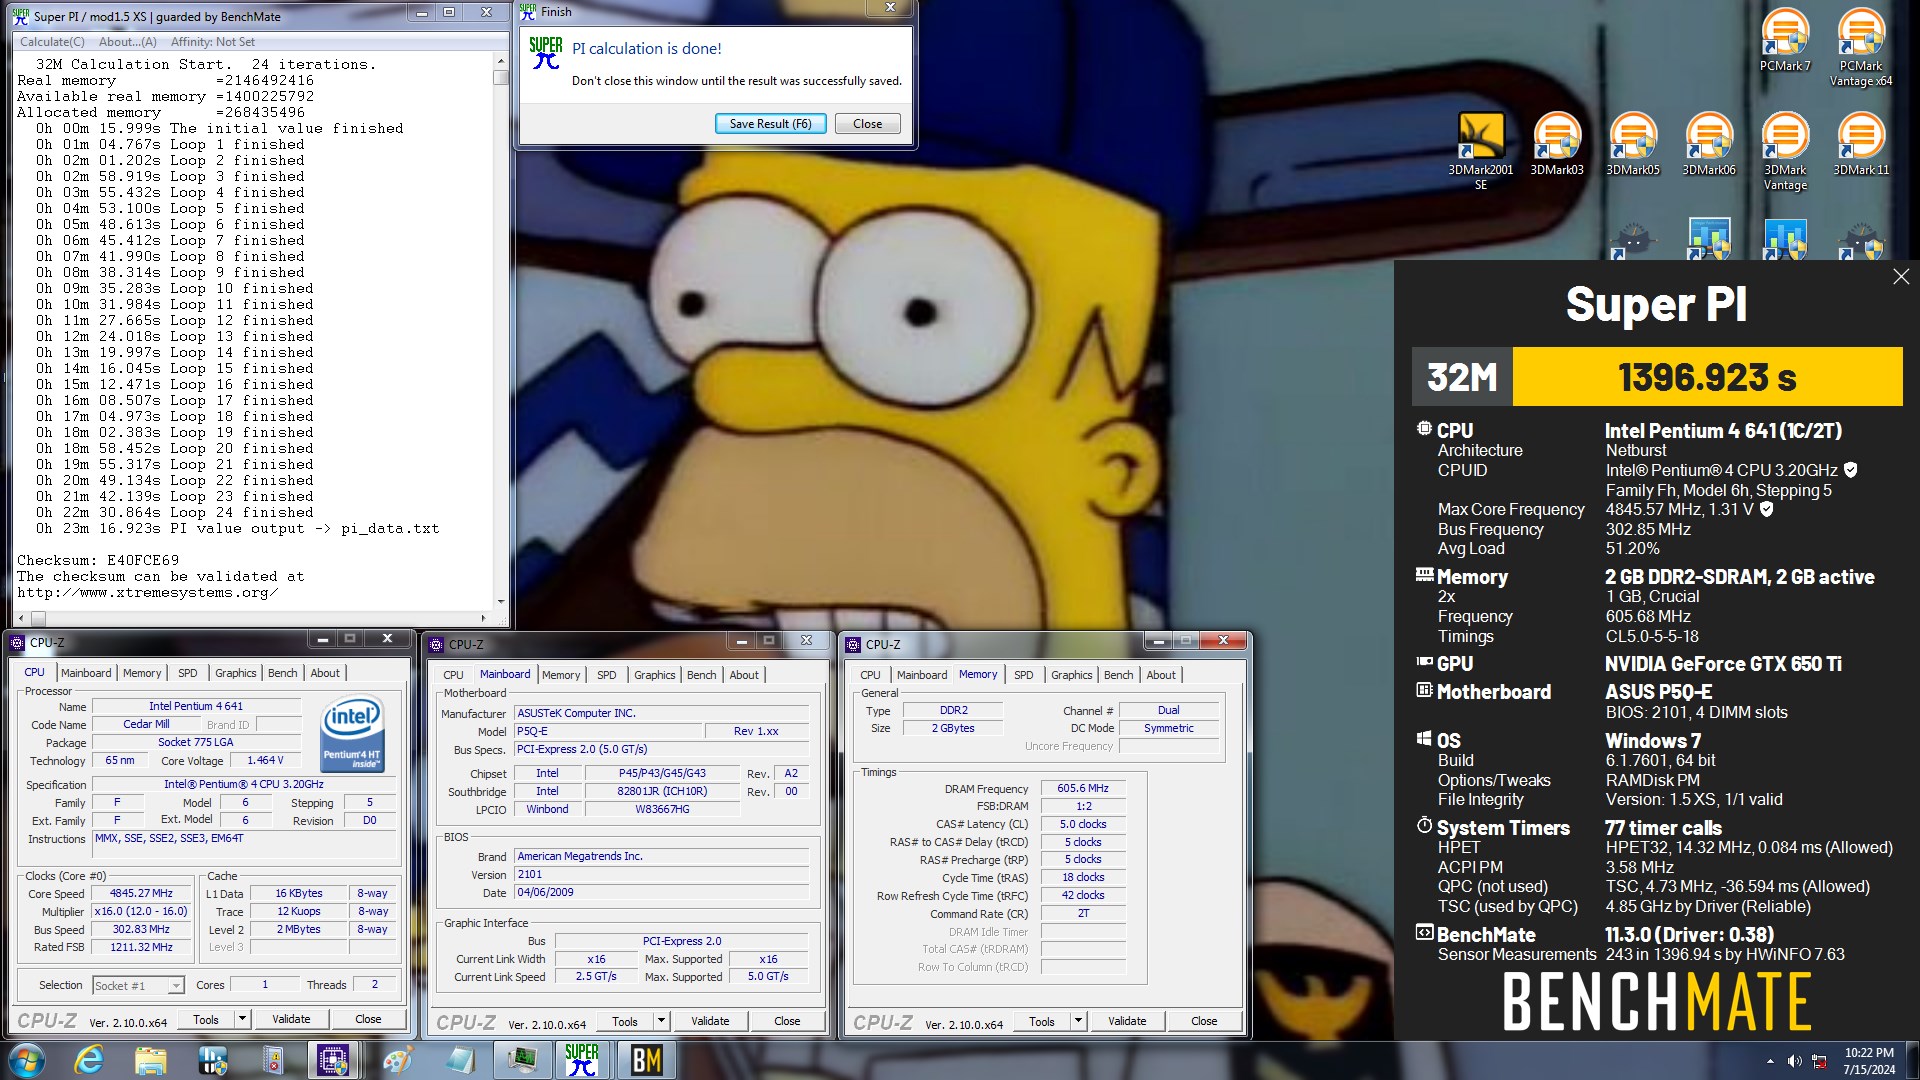Open the warning notebook taskbar icon

pos(273,1060)
